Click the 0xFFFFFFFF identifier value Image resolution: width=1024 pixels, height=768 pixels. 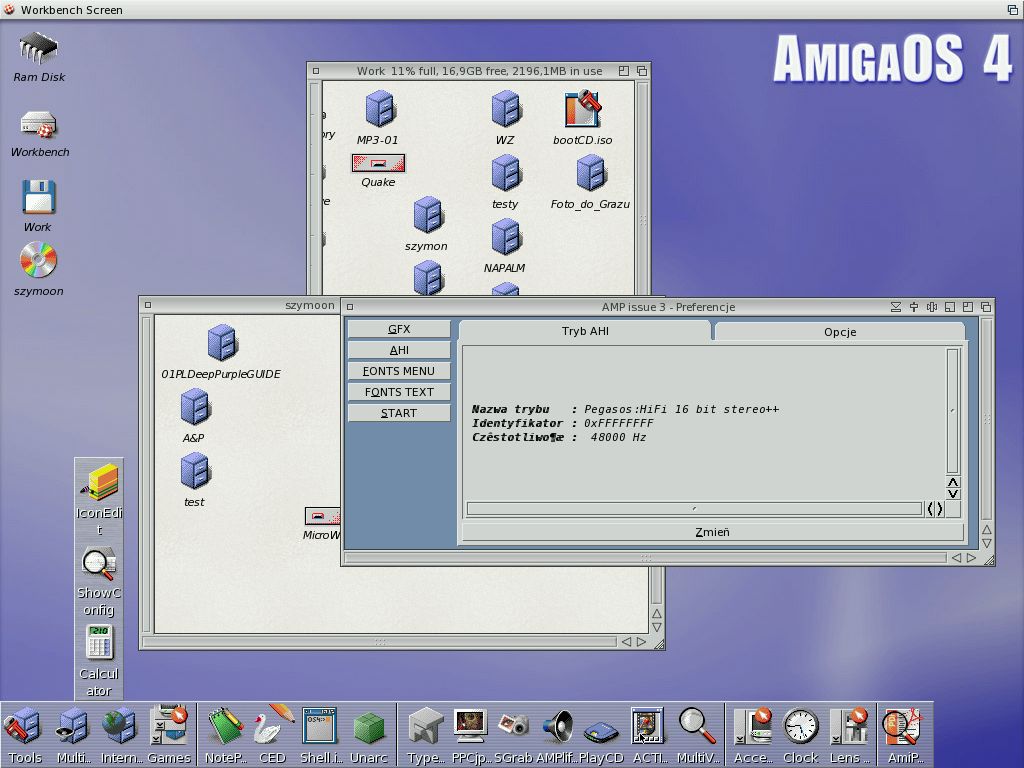[618, 423]
